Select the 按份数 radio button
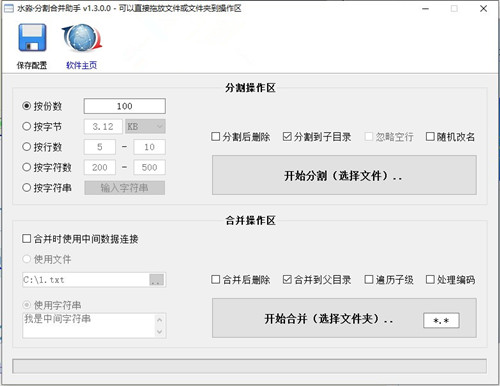Screen dimensions: 500x386 coord(26,106)
